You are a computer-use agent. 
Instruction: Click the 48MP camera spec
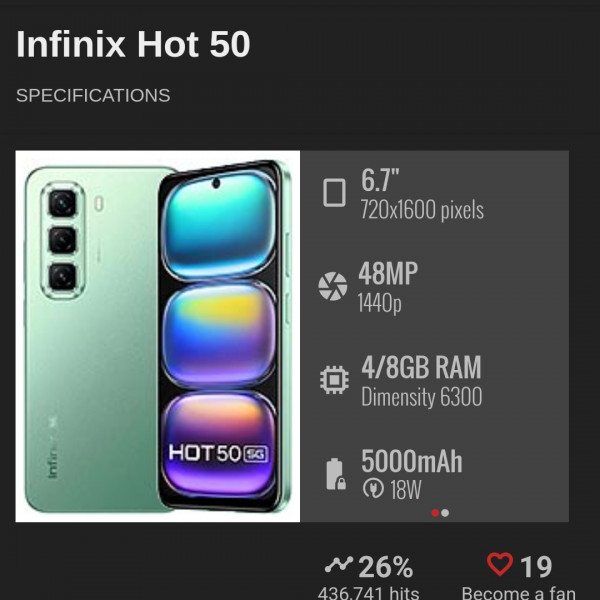(x=388, y=273)
